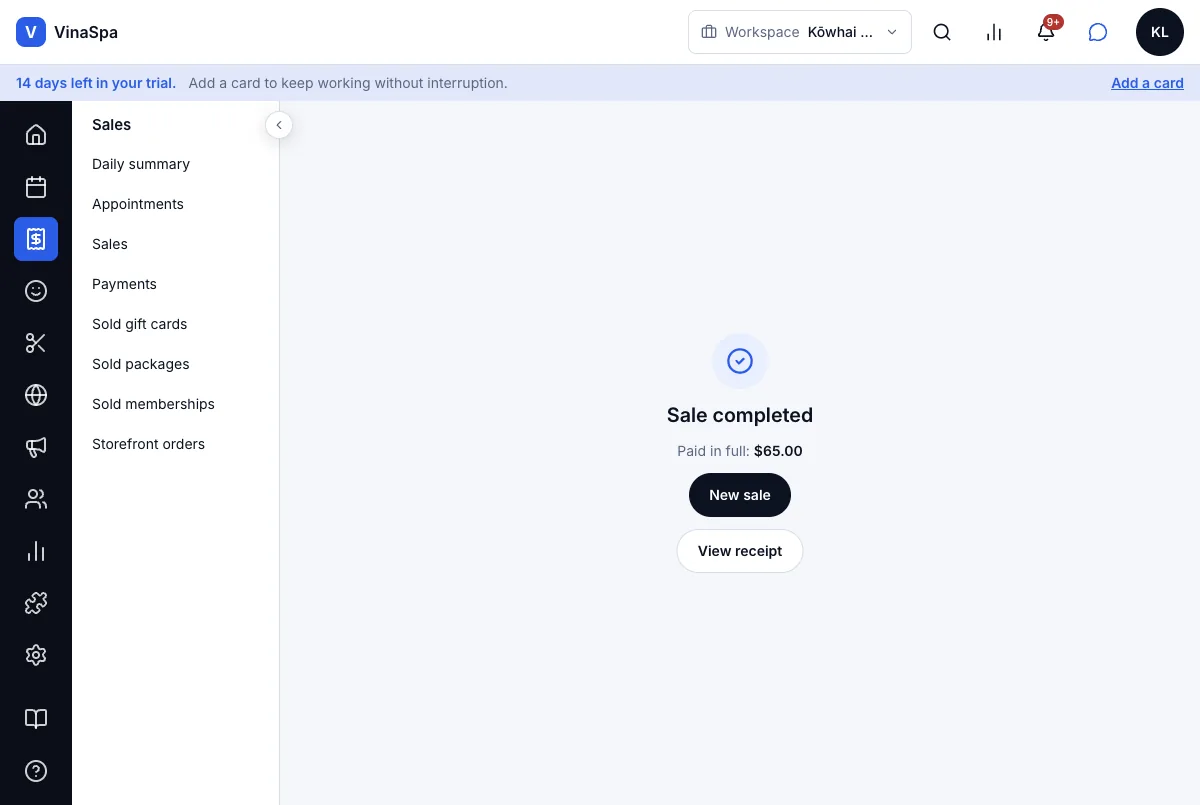Open the Clients smiley icon
This screenshot has width=1200, height=805.
point(36,291)
